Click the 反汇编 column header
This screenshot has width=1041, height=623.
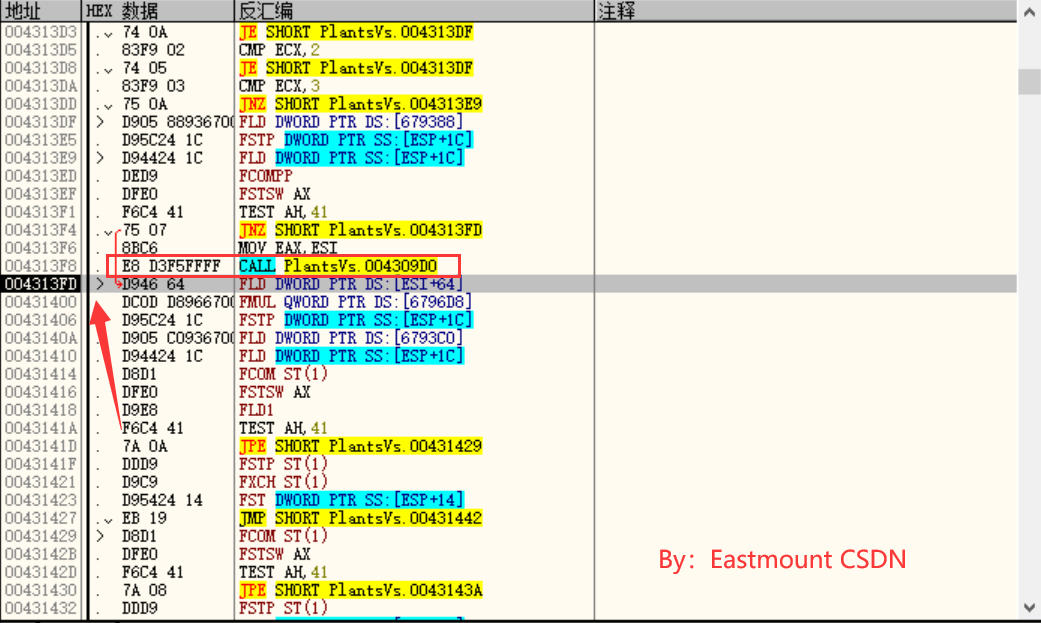tap(414, 11)
